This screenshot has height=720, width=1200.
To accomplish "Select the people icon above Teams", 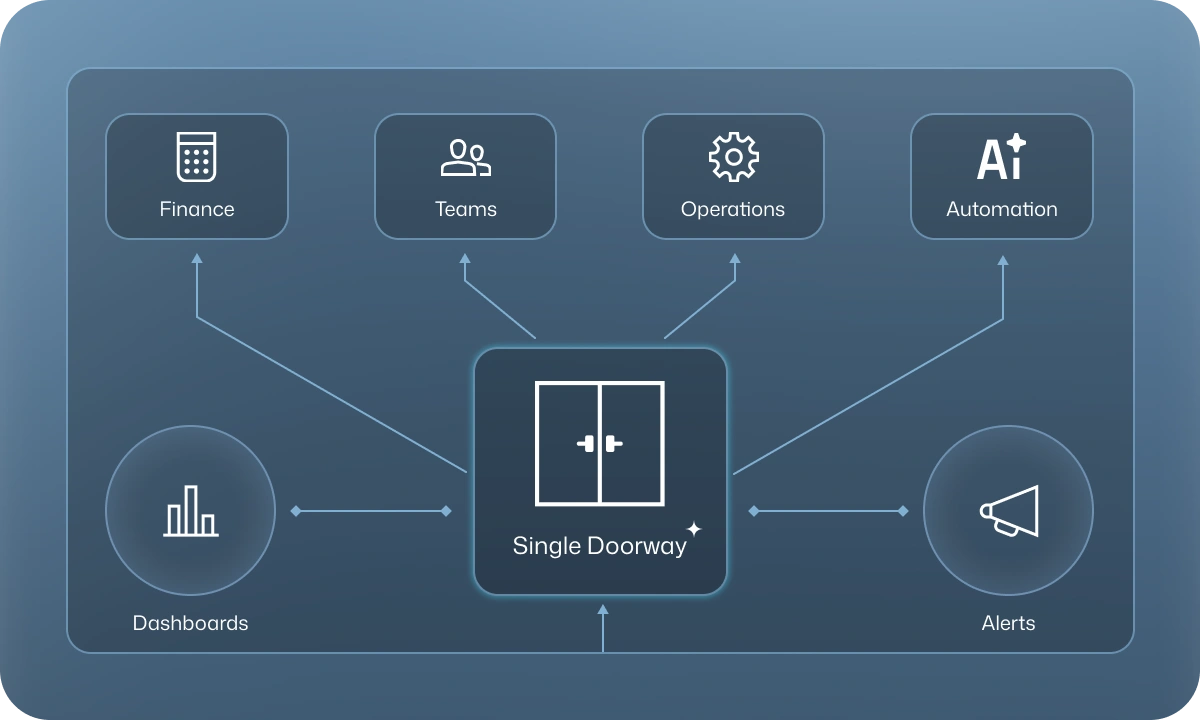I will pos(464,157).
